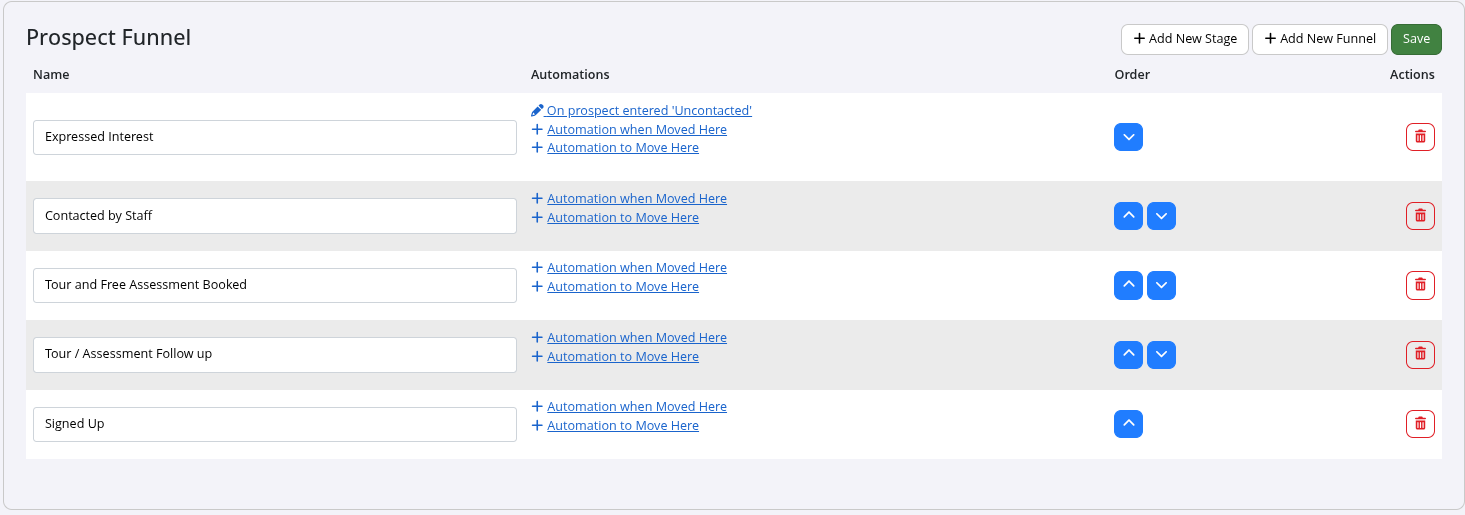Move Tour / Assessment Follow up down
1465x515 pixels.
1161,354
